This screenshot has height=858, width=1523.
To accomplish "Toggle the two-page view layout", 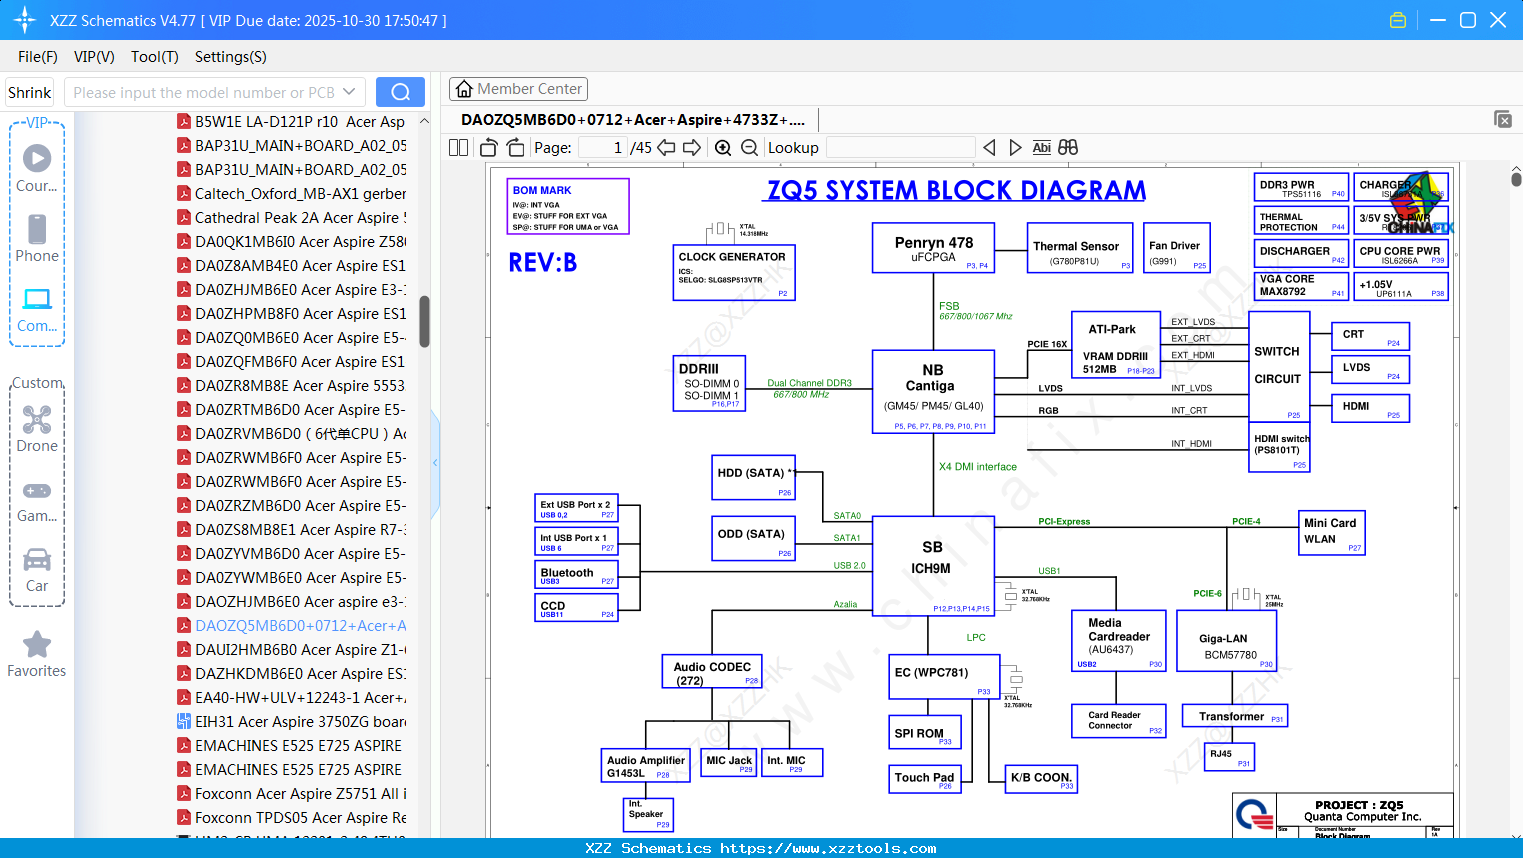I will (x=458, y=147).
